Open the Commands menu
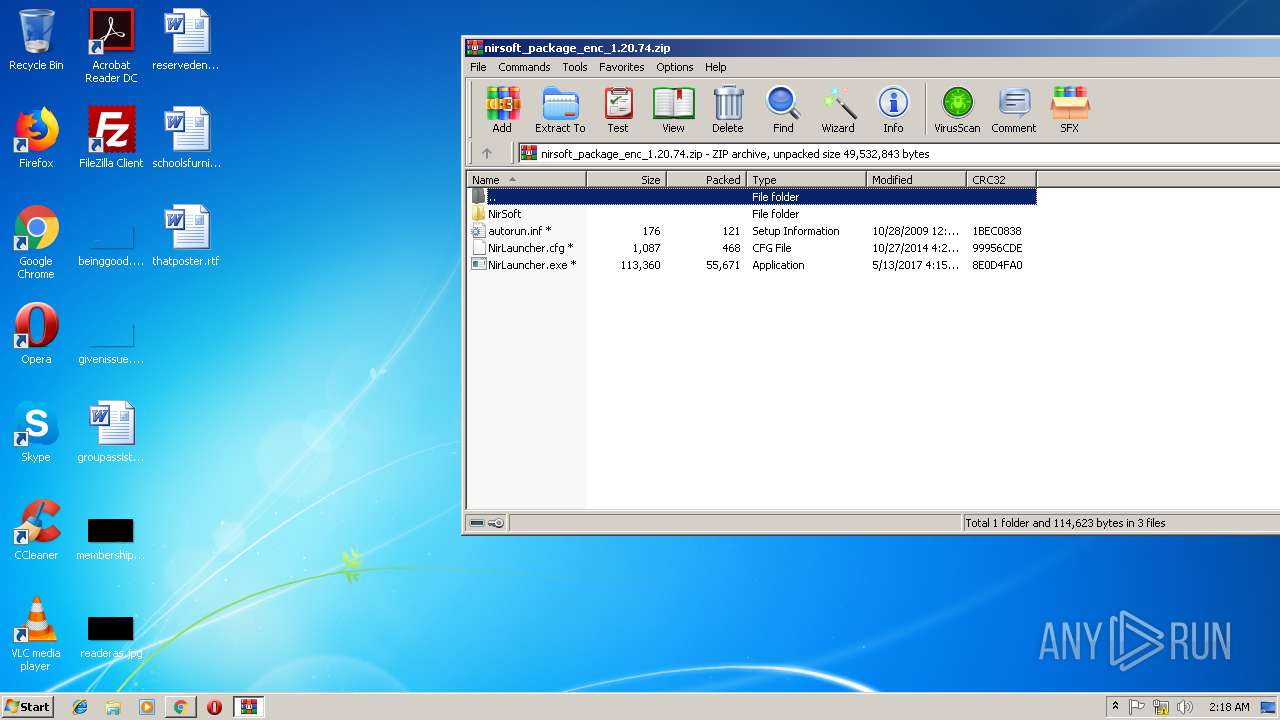This screenshot has height=720, width=1280. (524, 67)
